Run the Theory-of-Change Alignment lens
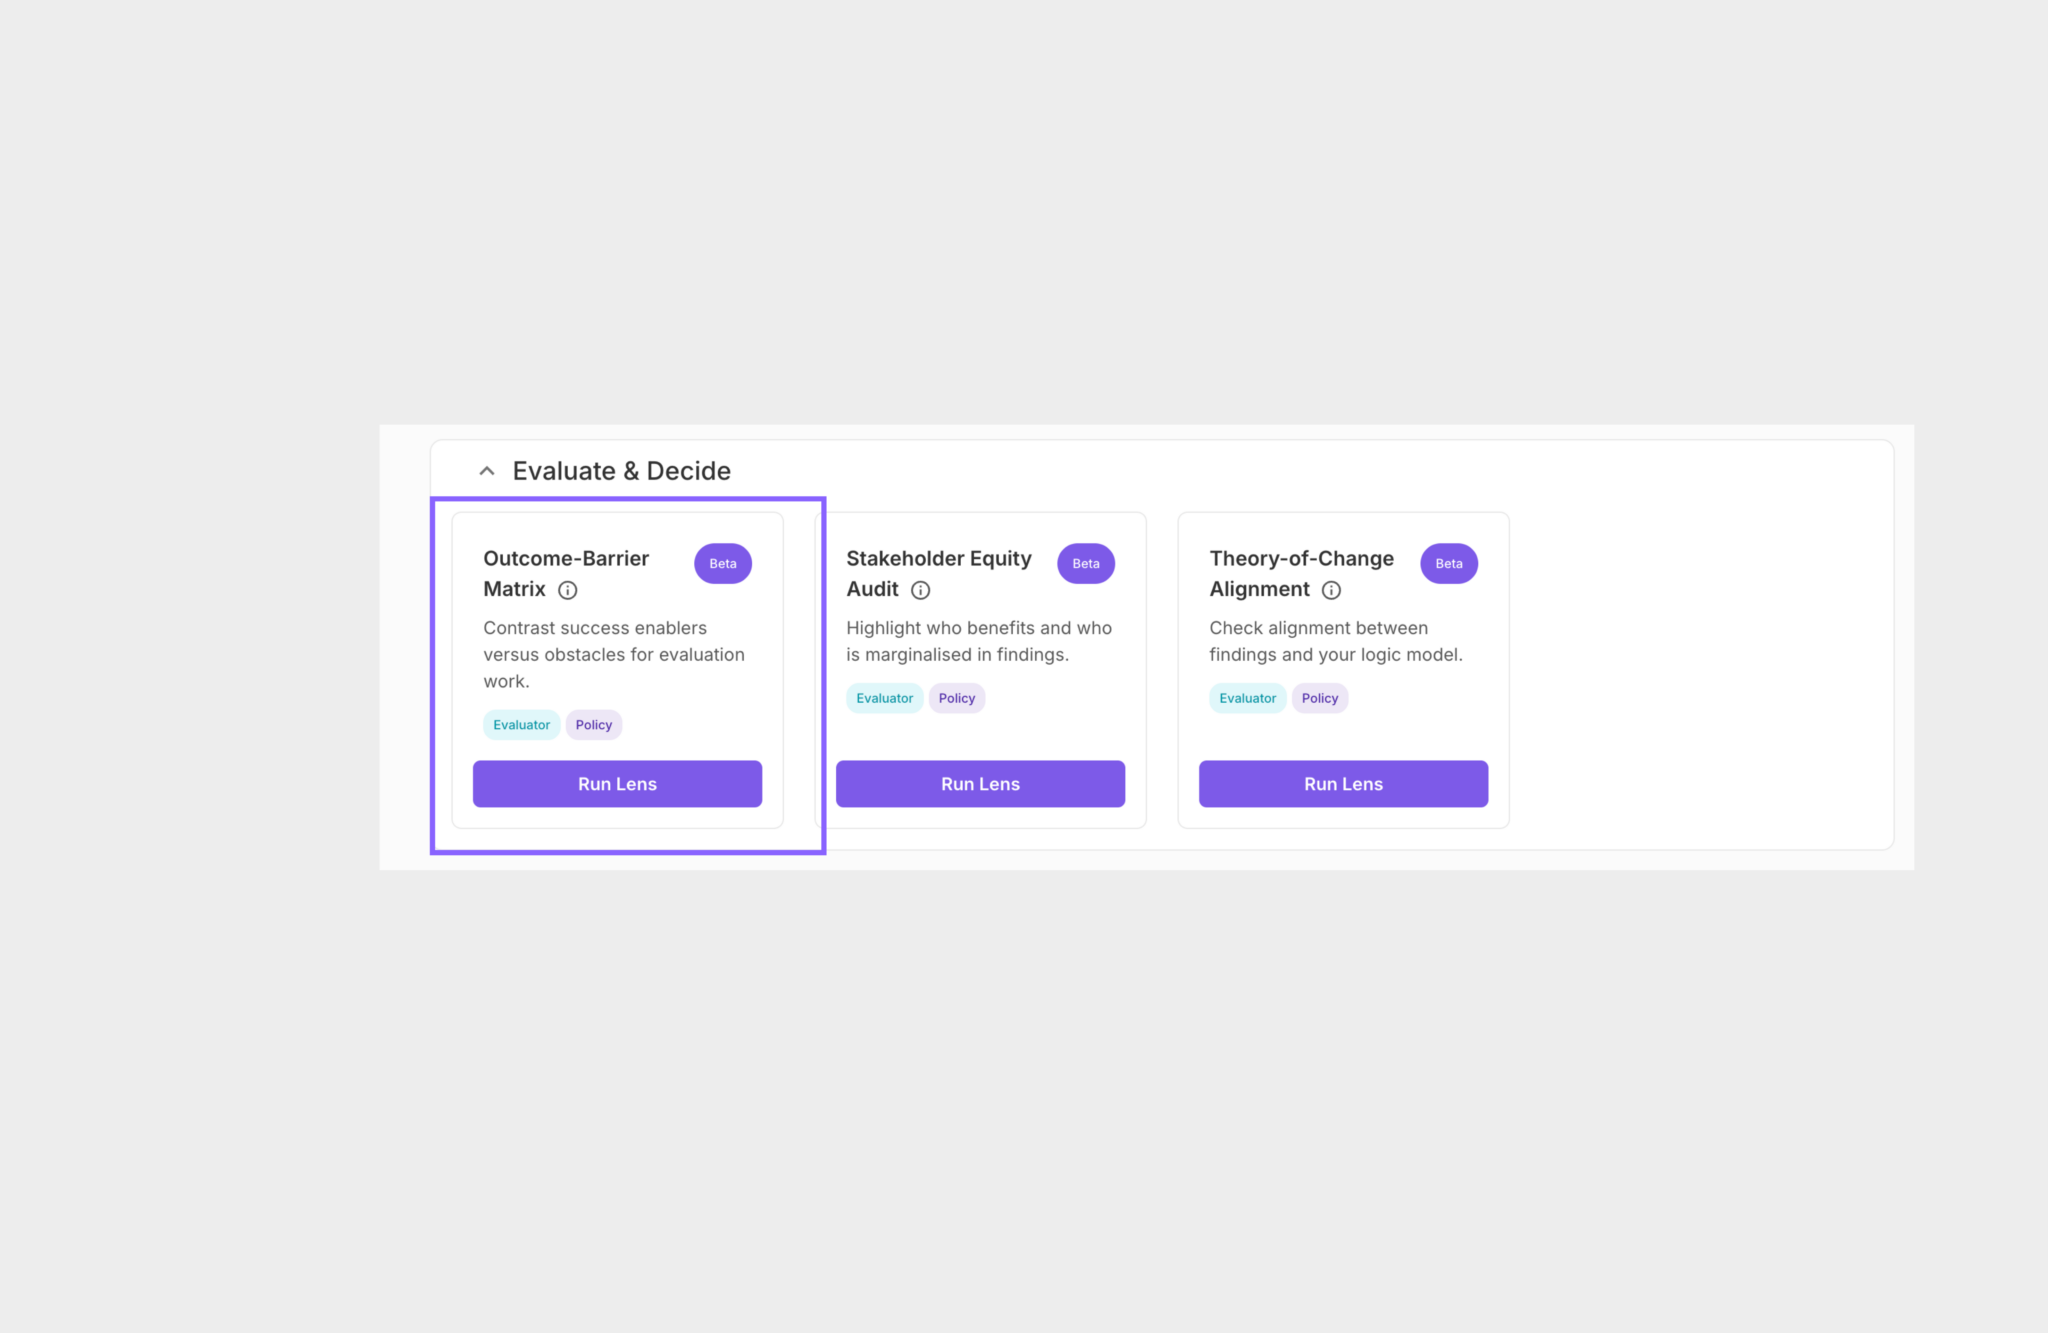2048x1333 pixels. click(x=1343, y=784)
